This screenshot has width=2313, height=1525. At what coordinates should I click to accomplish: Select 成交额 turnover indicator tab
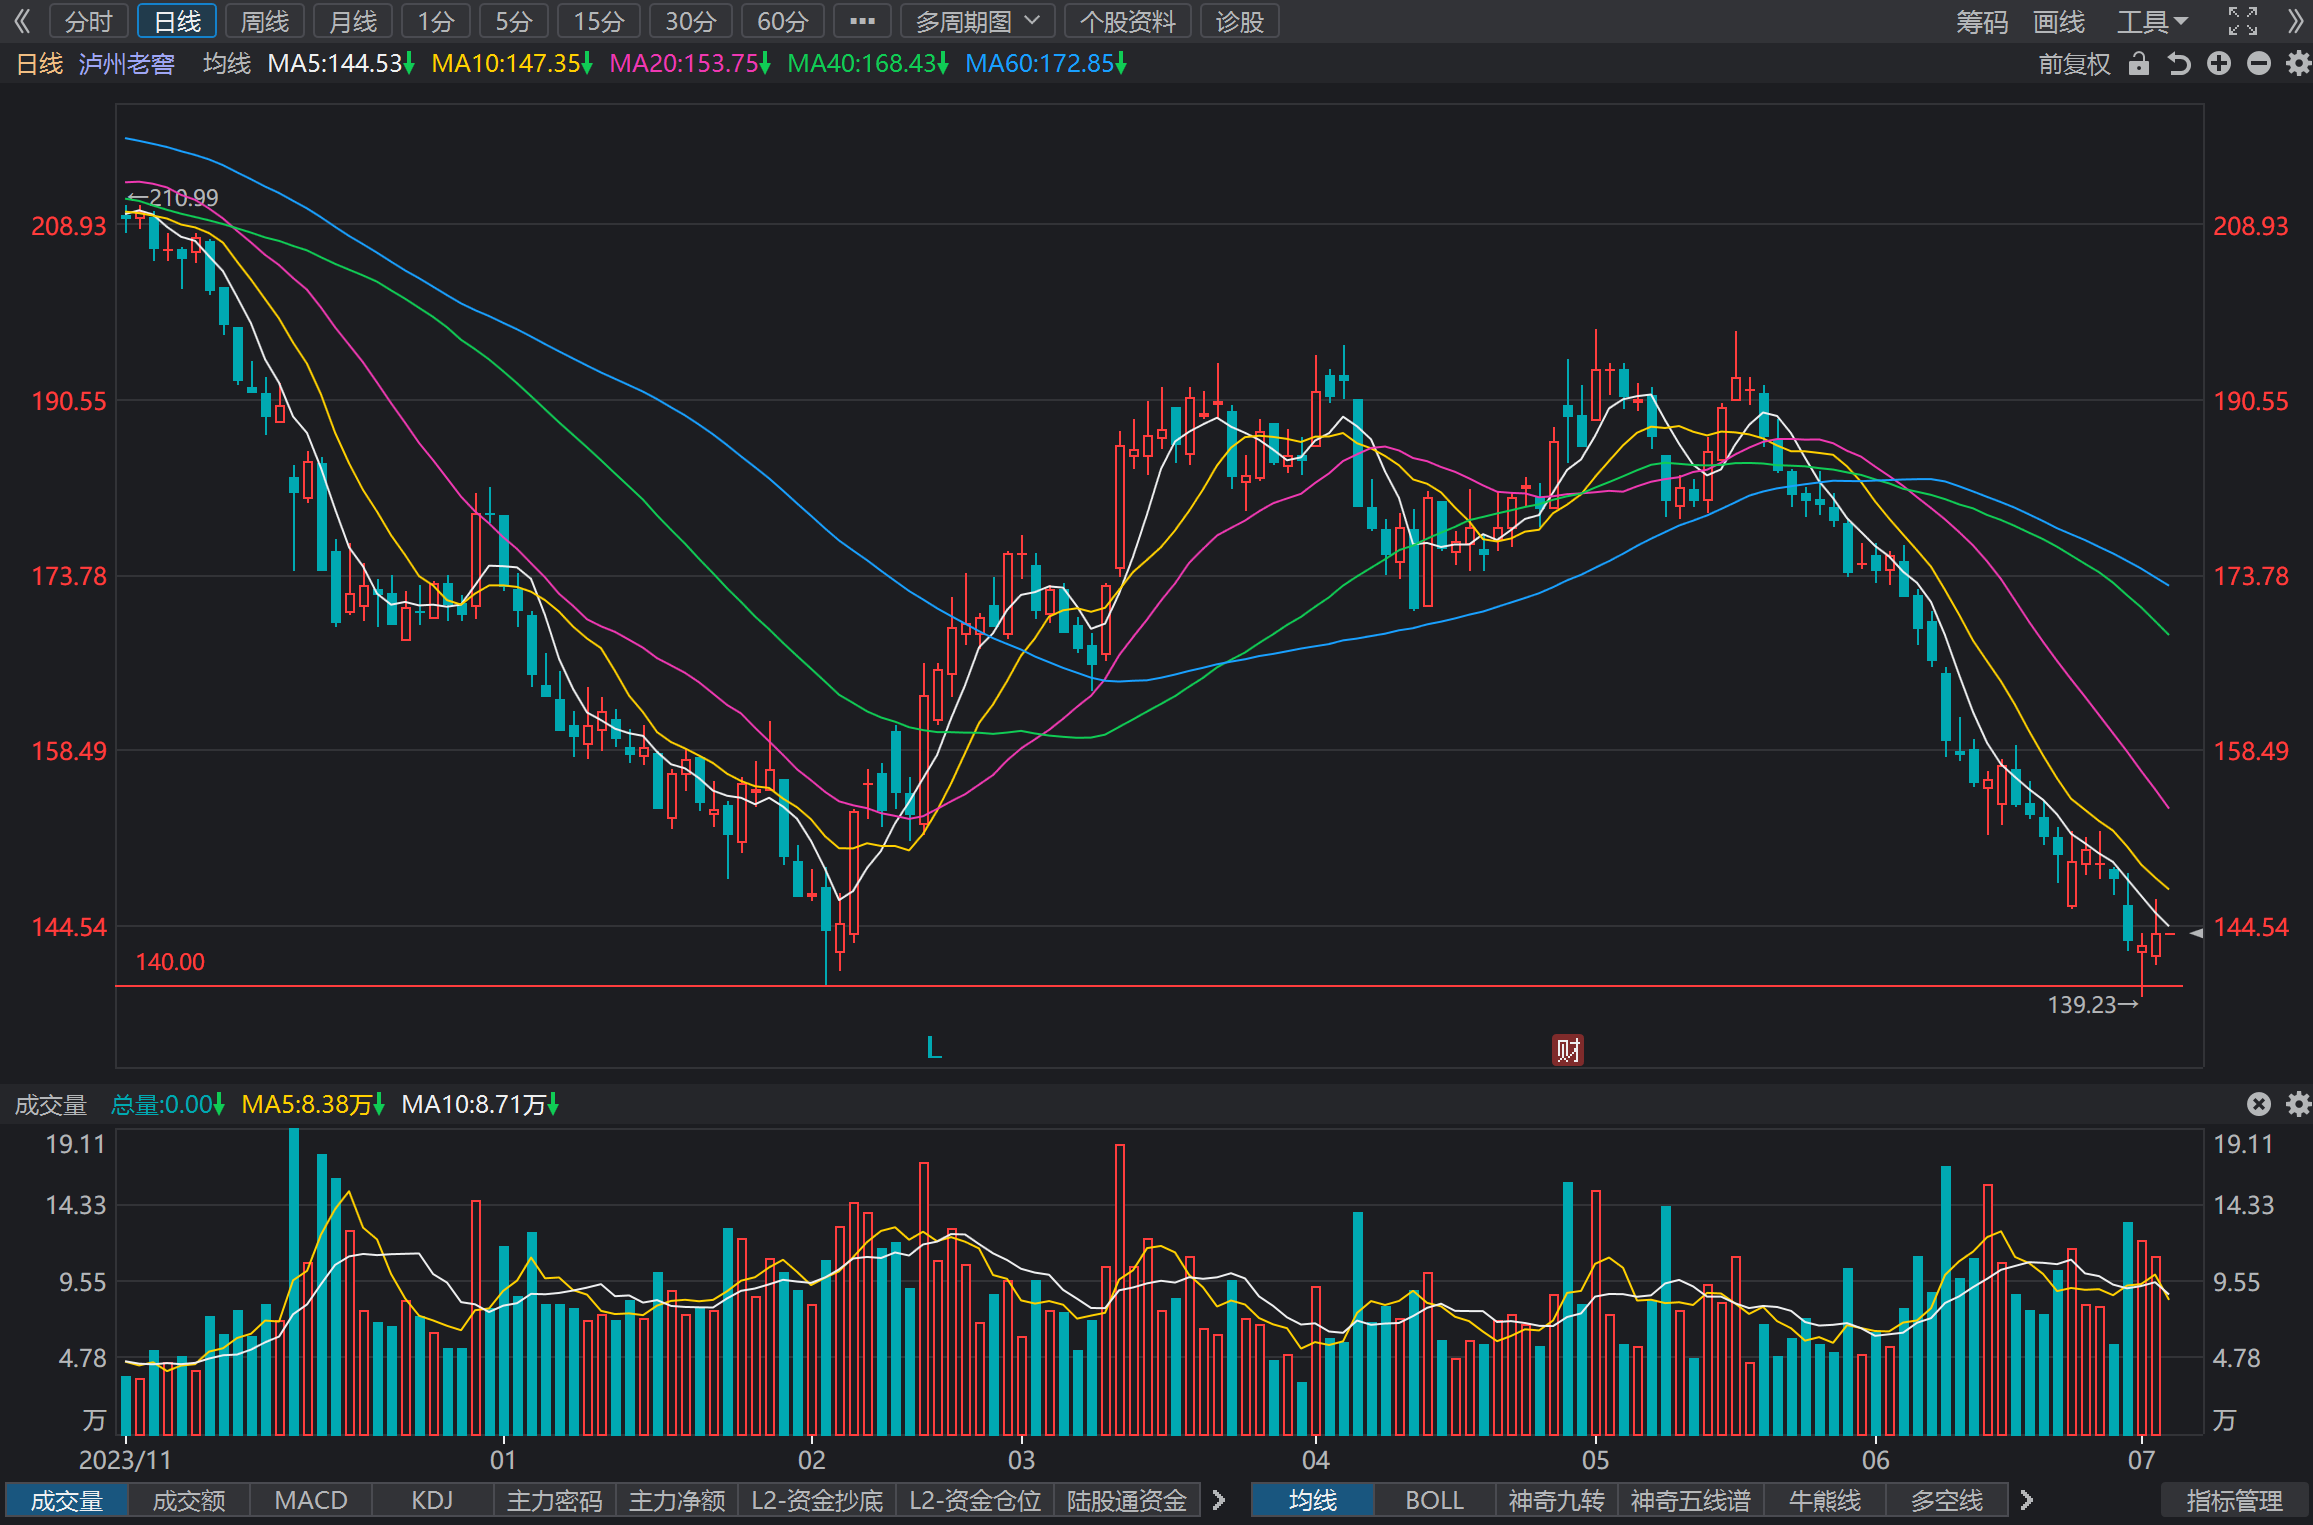point(189,1500)
